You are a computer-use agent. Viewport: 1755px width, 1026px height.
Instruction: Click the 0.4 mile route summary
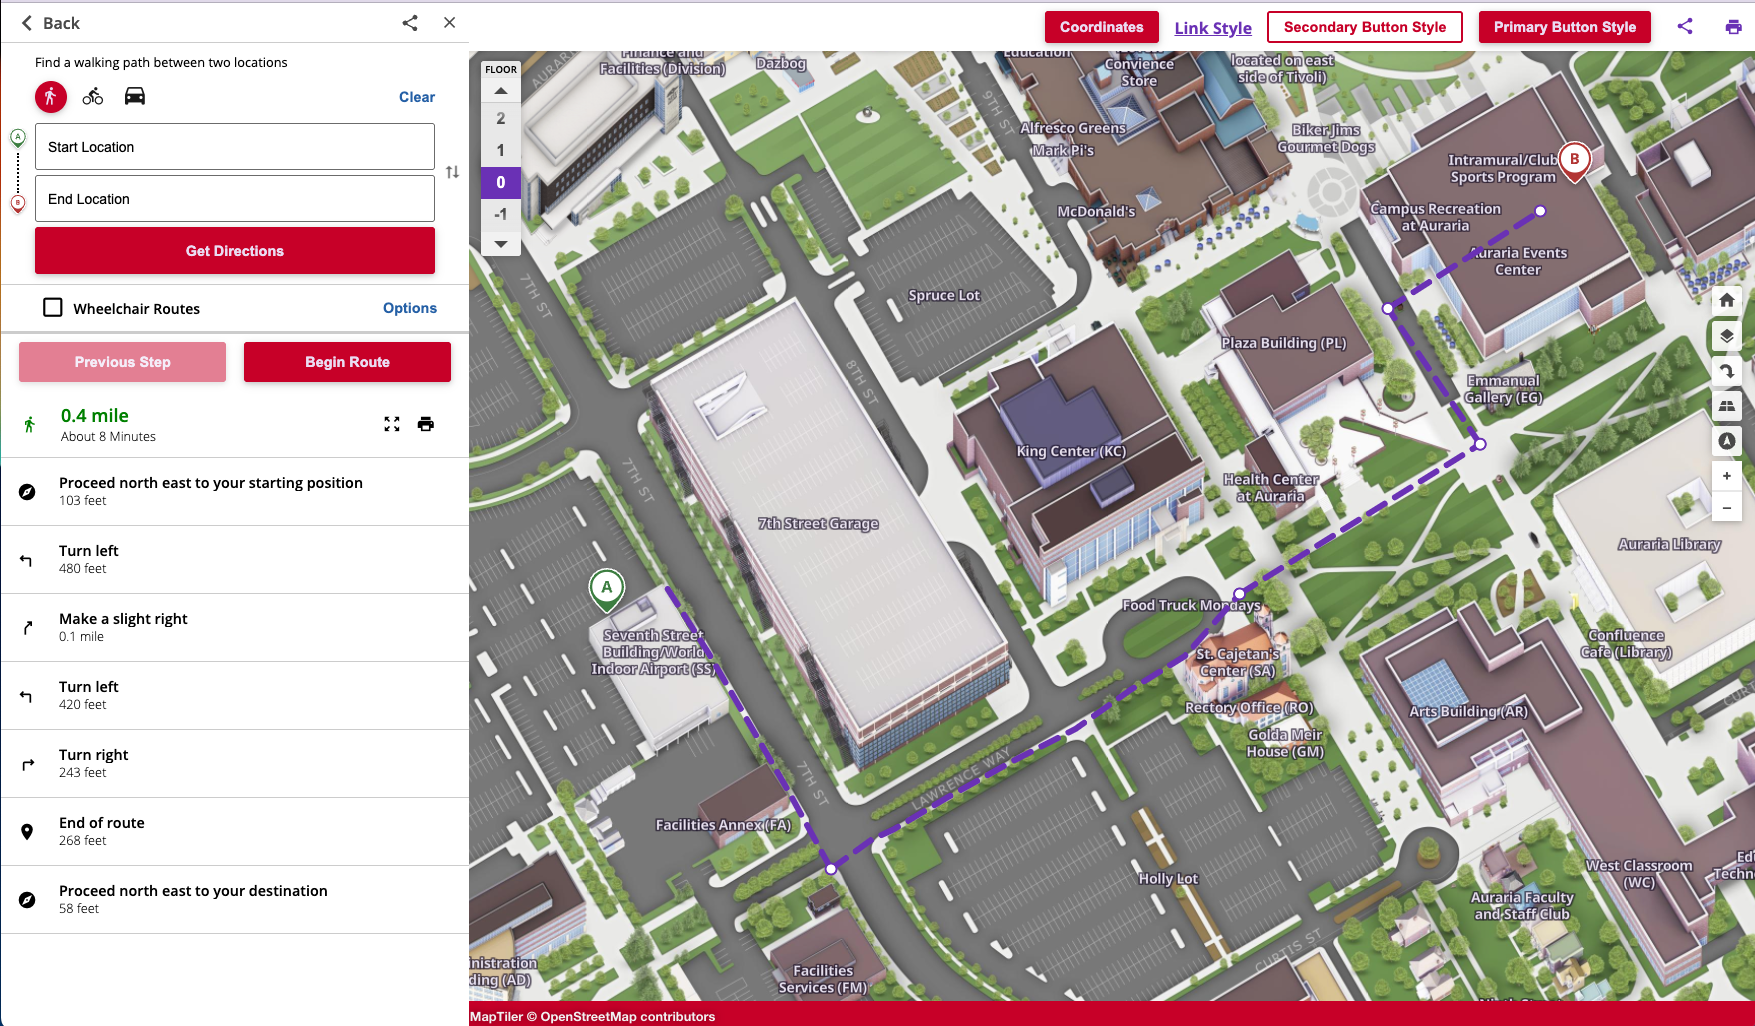pyautogui.click(x=94, y=415)
